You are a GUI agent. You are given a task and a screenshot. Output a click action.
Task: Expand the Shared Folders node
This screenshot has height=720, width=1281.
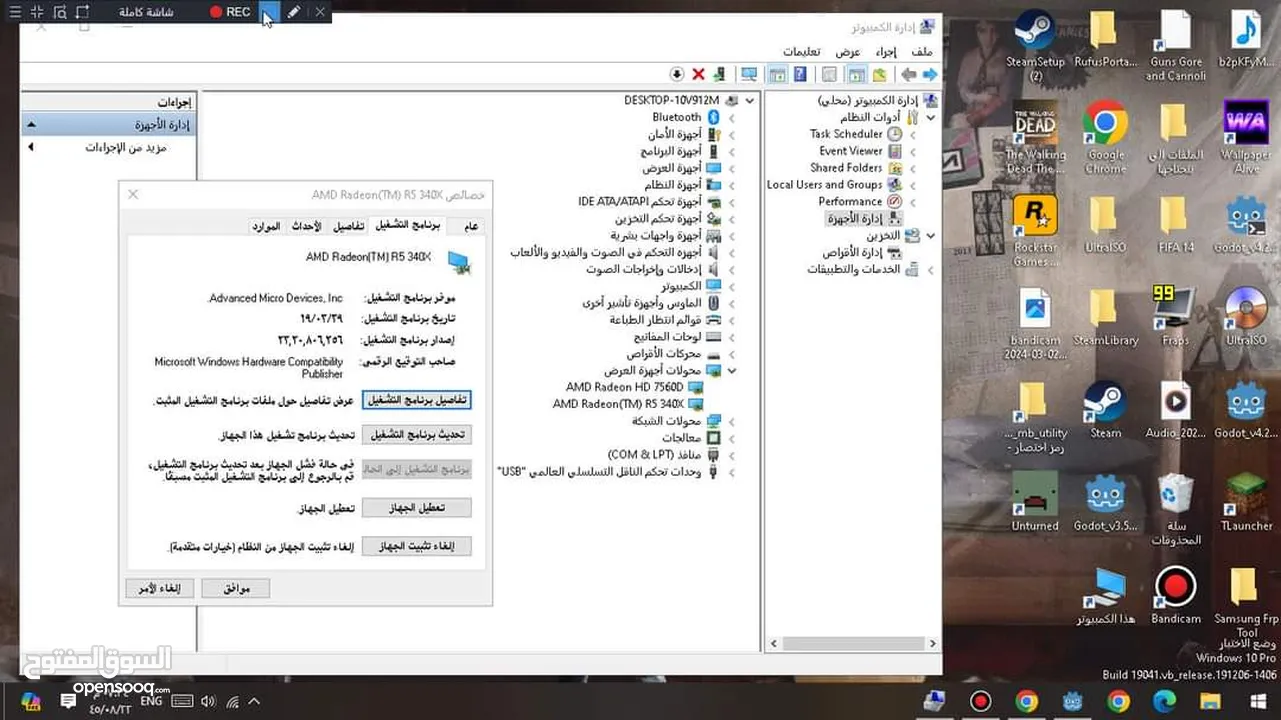coord(913,169)
